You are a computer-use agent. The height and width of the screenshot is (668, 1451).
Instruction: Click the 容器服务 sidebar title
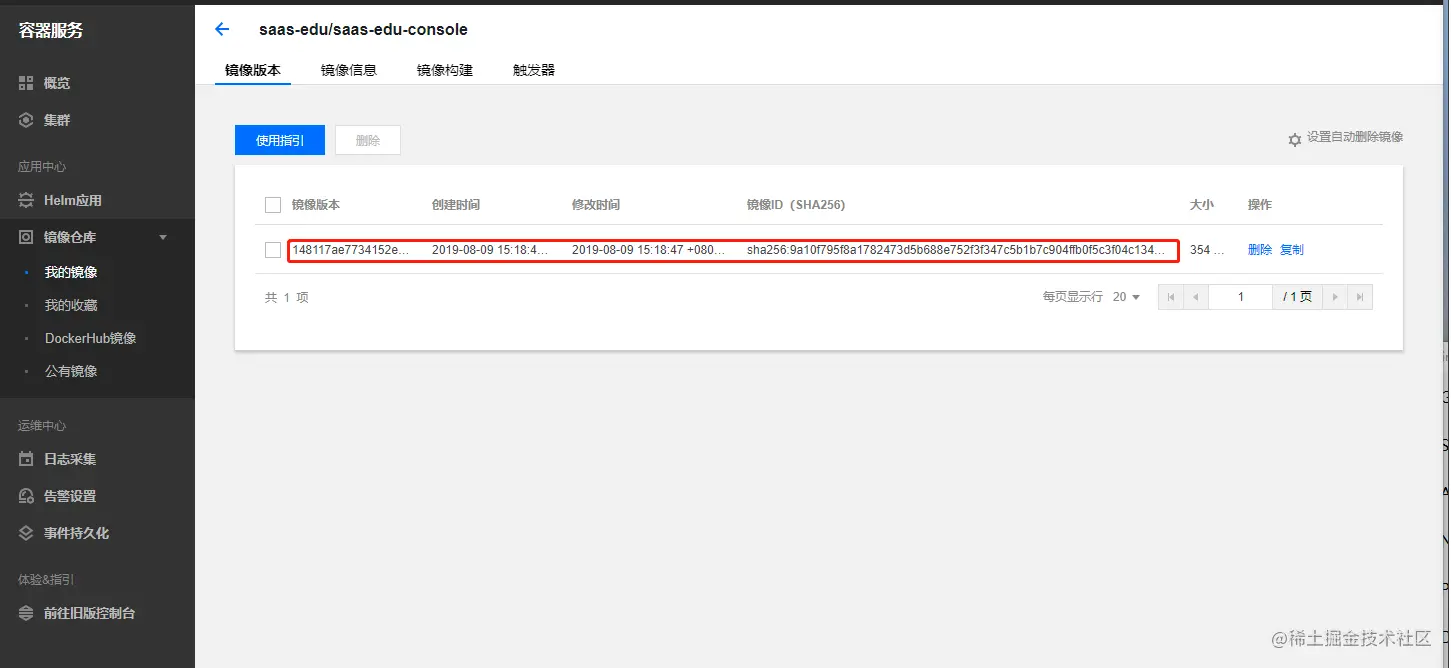coord(51,30)
